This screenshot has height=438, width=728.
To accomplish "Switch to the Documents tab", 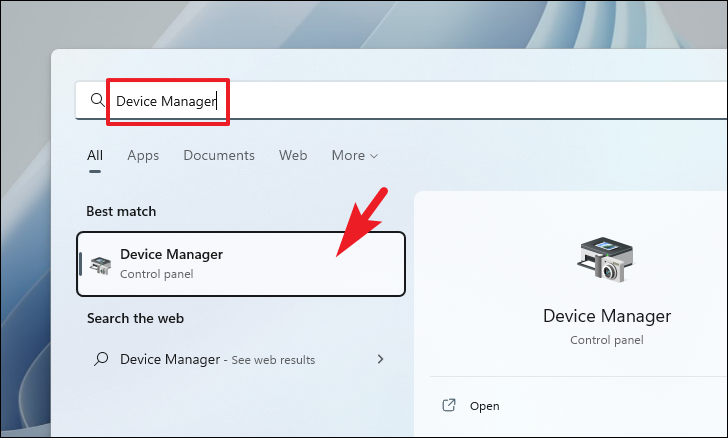I will click(x=219, y=155).
